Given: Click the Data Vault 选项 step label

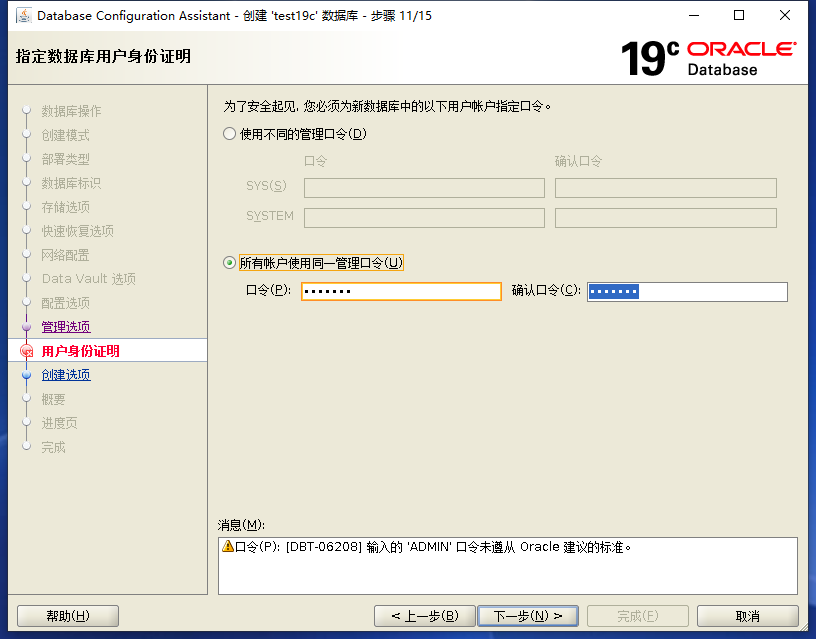Looking at the screenshot, I should click(x=89, y=279).
